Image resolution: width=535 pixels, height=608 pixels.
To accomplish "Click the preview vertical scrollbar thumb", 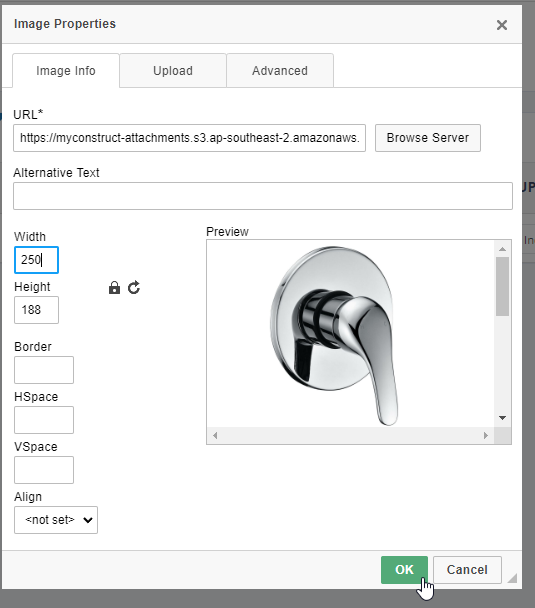I will 502,287.
